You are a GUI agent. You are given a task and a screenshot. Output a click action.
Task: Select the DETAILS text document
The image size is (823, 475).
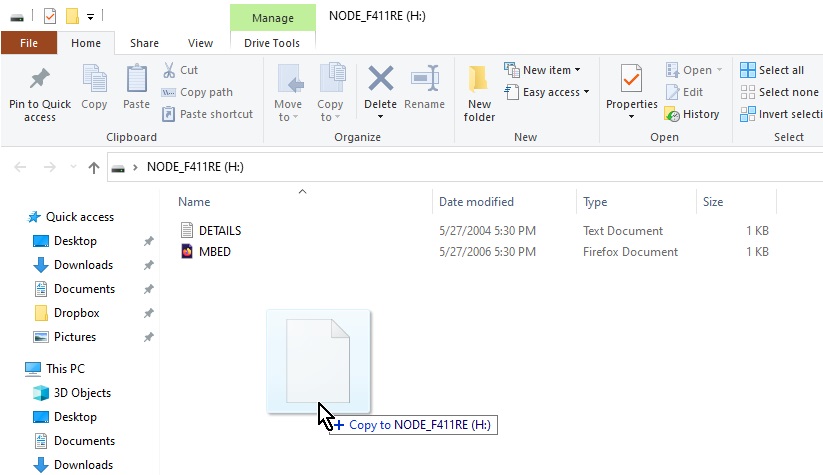(x=219, y=230)
